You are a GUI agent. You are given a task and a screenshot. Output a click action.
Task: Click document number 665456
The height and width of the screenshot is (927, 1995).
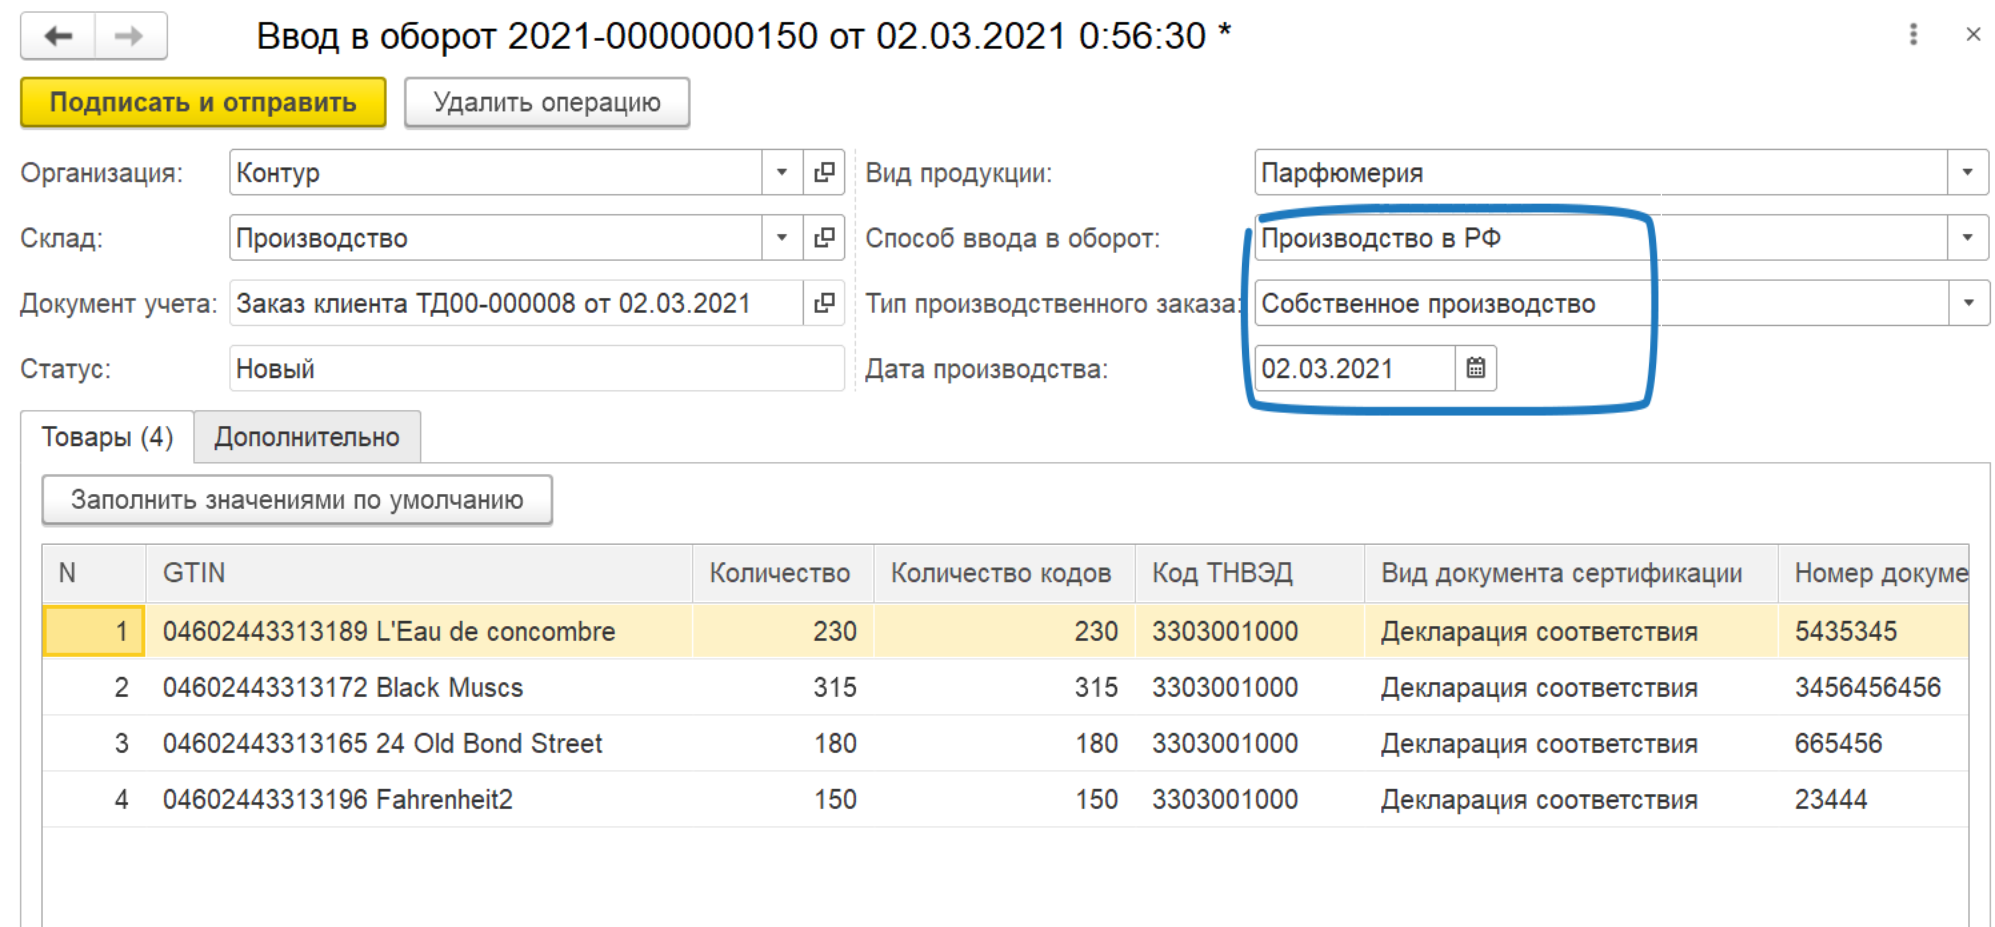tap(1838, 743)
